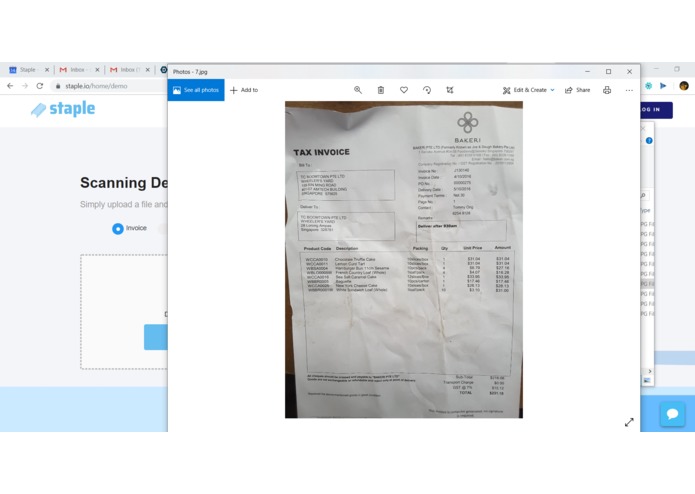Select the Invoice radio button on Staple page
This screenshot has height=494, width=695.
[117, 228]
